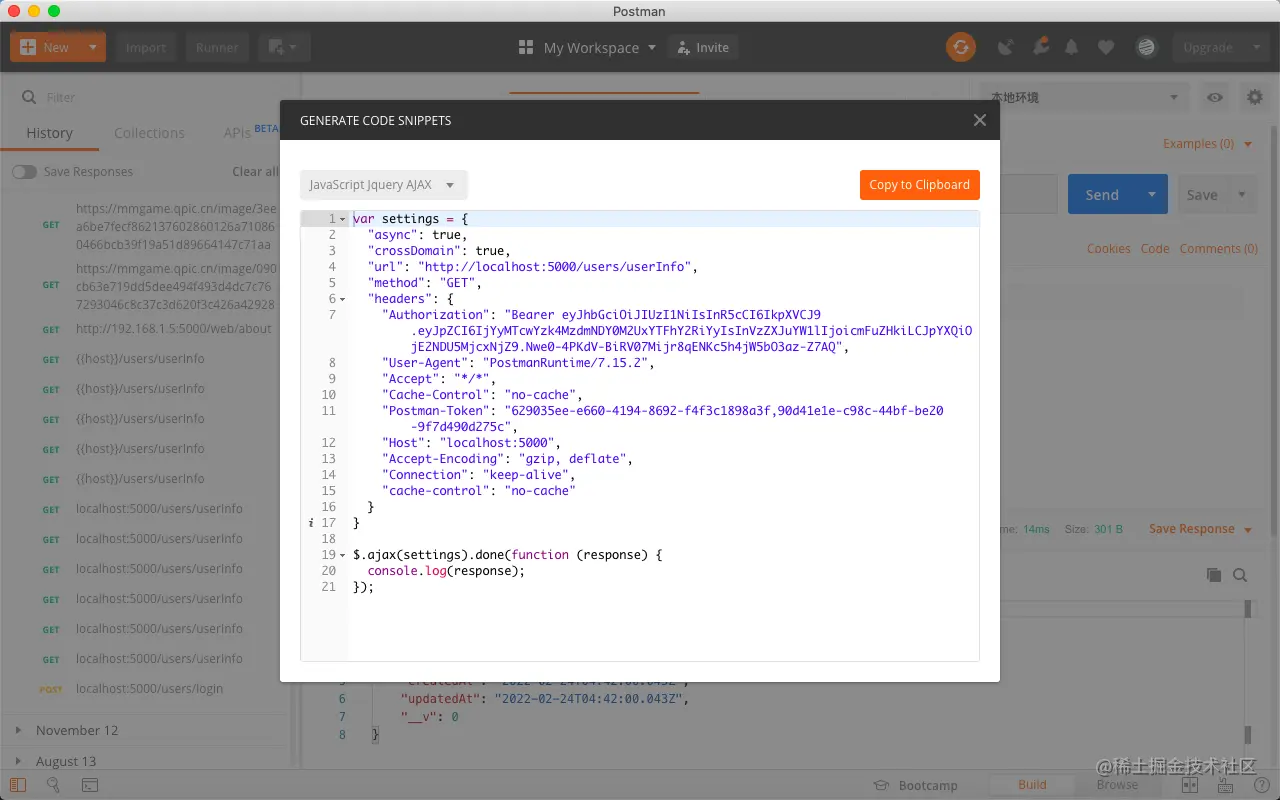Collapse the settings object at code line 1
The image size is (1280, 800).
click(x=343, y=219)
